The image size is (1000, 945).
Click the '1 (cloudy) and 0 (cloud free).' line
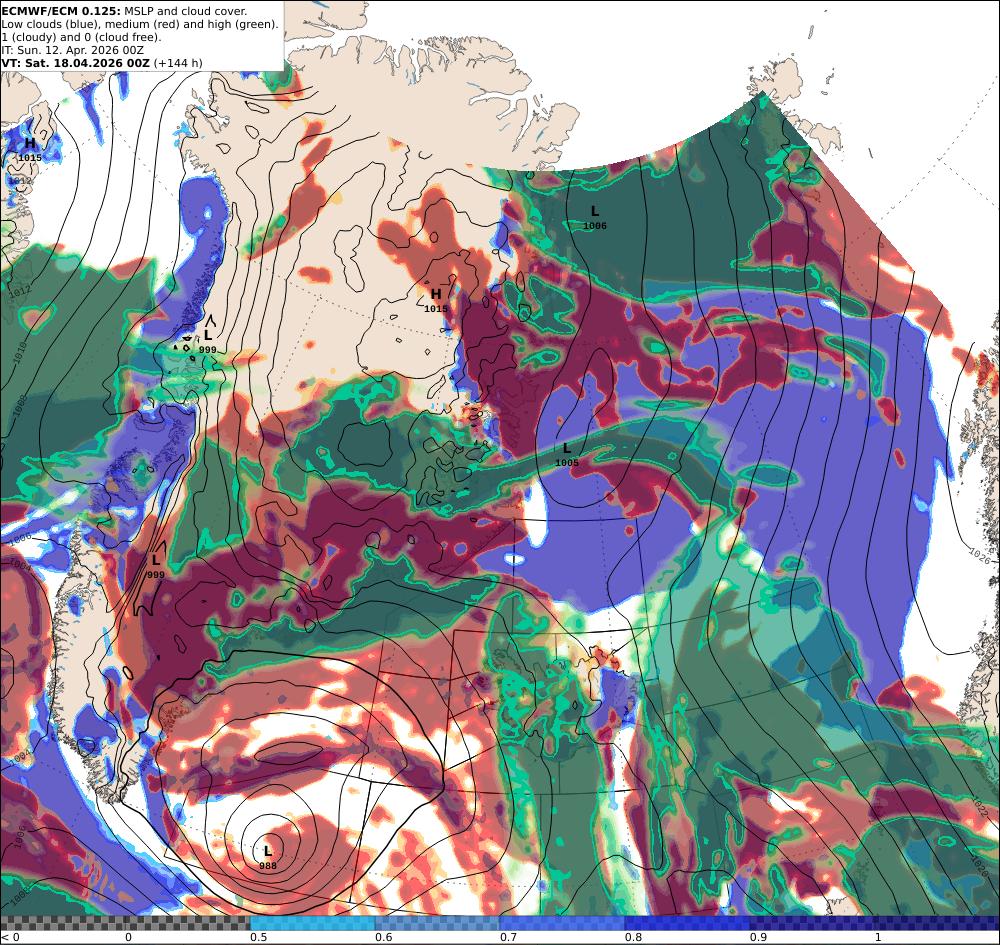(81, 37)
